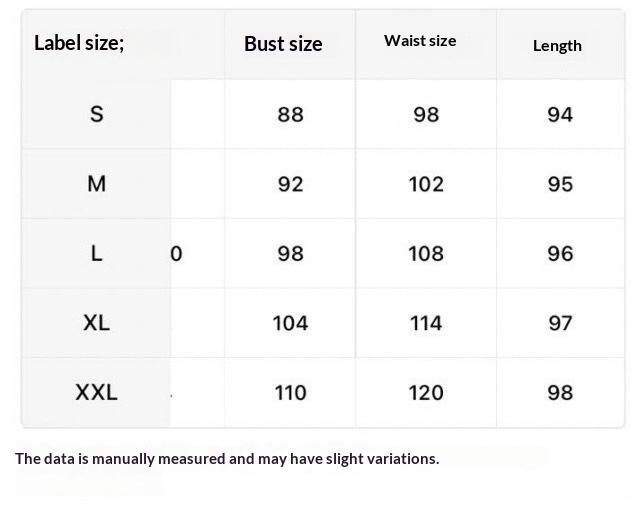Click the "Waist size" column header
This screenshot has height=519, width=631.
coord(420,41)
